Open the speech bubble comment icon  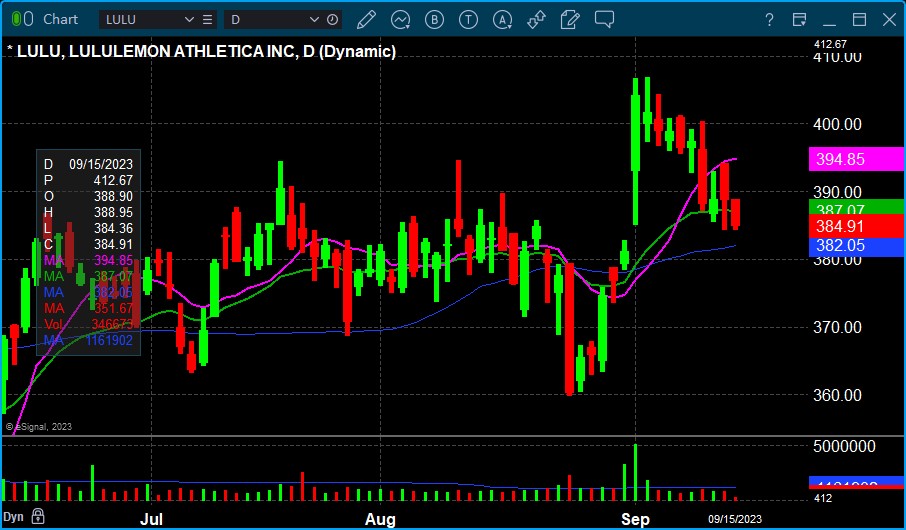tap(604, 19)
